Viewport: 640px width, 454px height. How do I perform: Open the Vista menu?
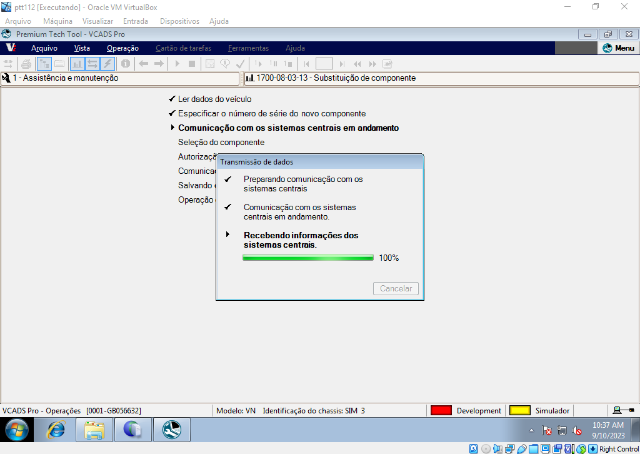click(82, 48)
